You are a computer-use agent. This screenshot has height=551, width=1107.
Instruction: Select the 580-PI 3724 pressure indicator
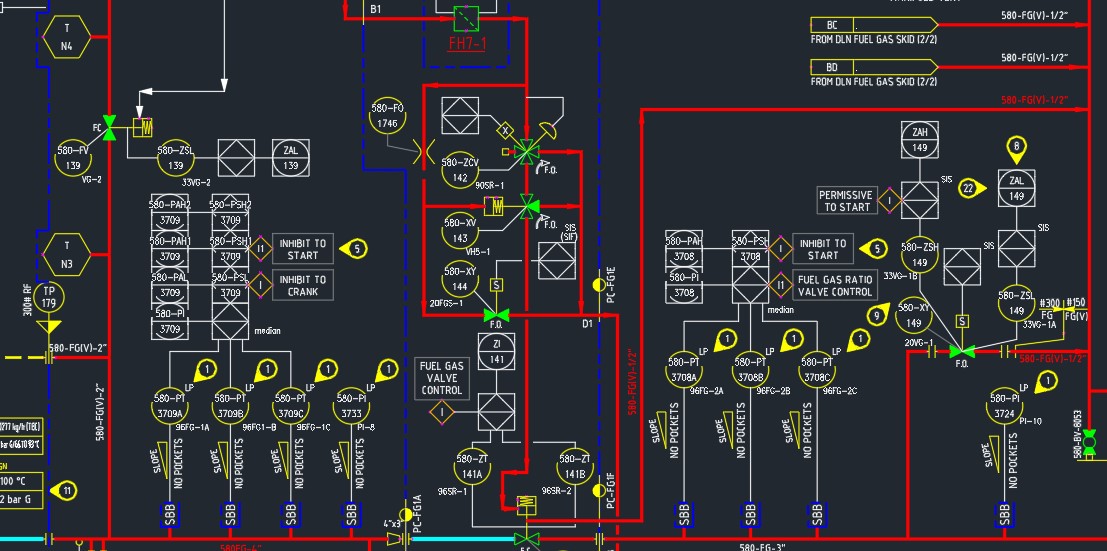tap(1004, 405)
